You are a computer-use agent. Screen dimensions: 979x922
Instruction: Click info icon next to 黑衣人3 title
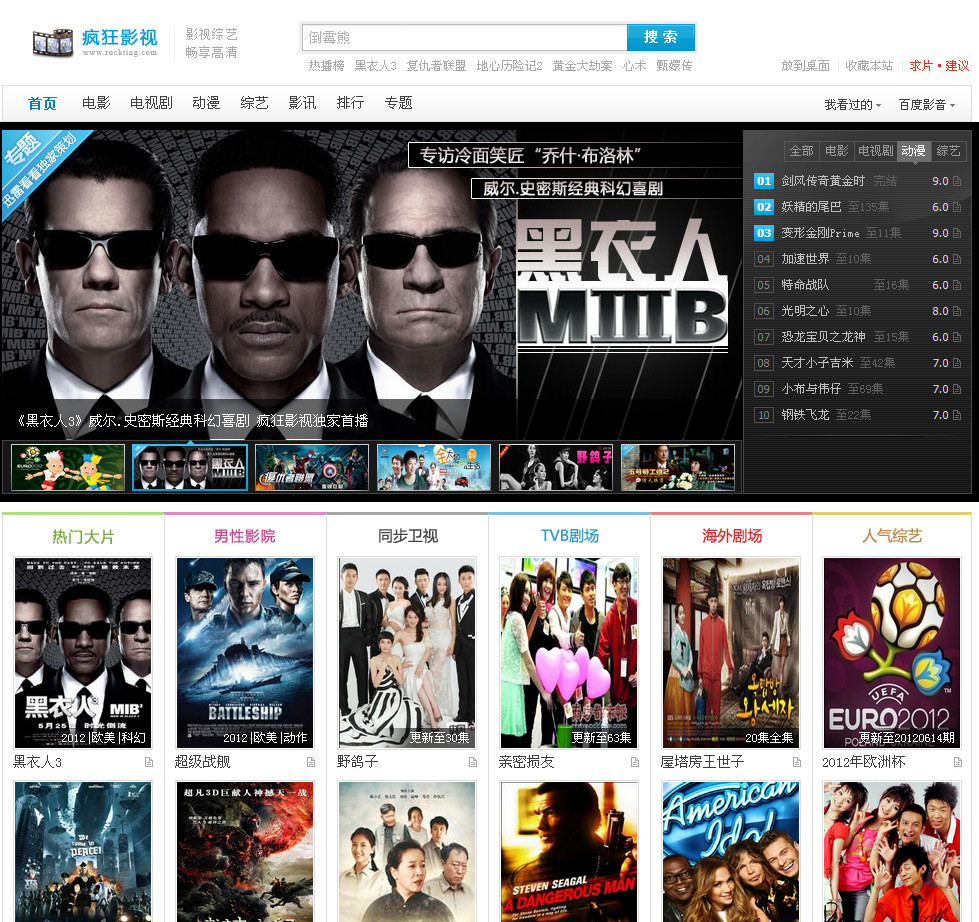coord(149,762)
